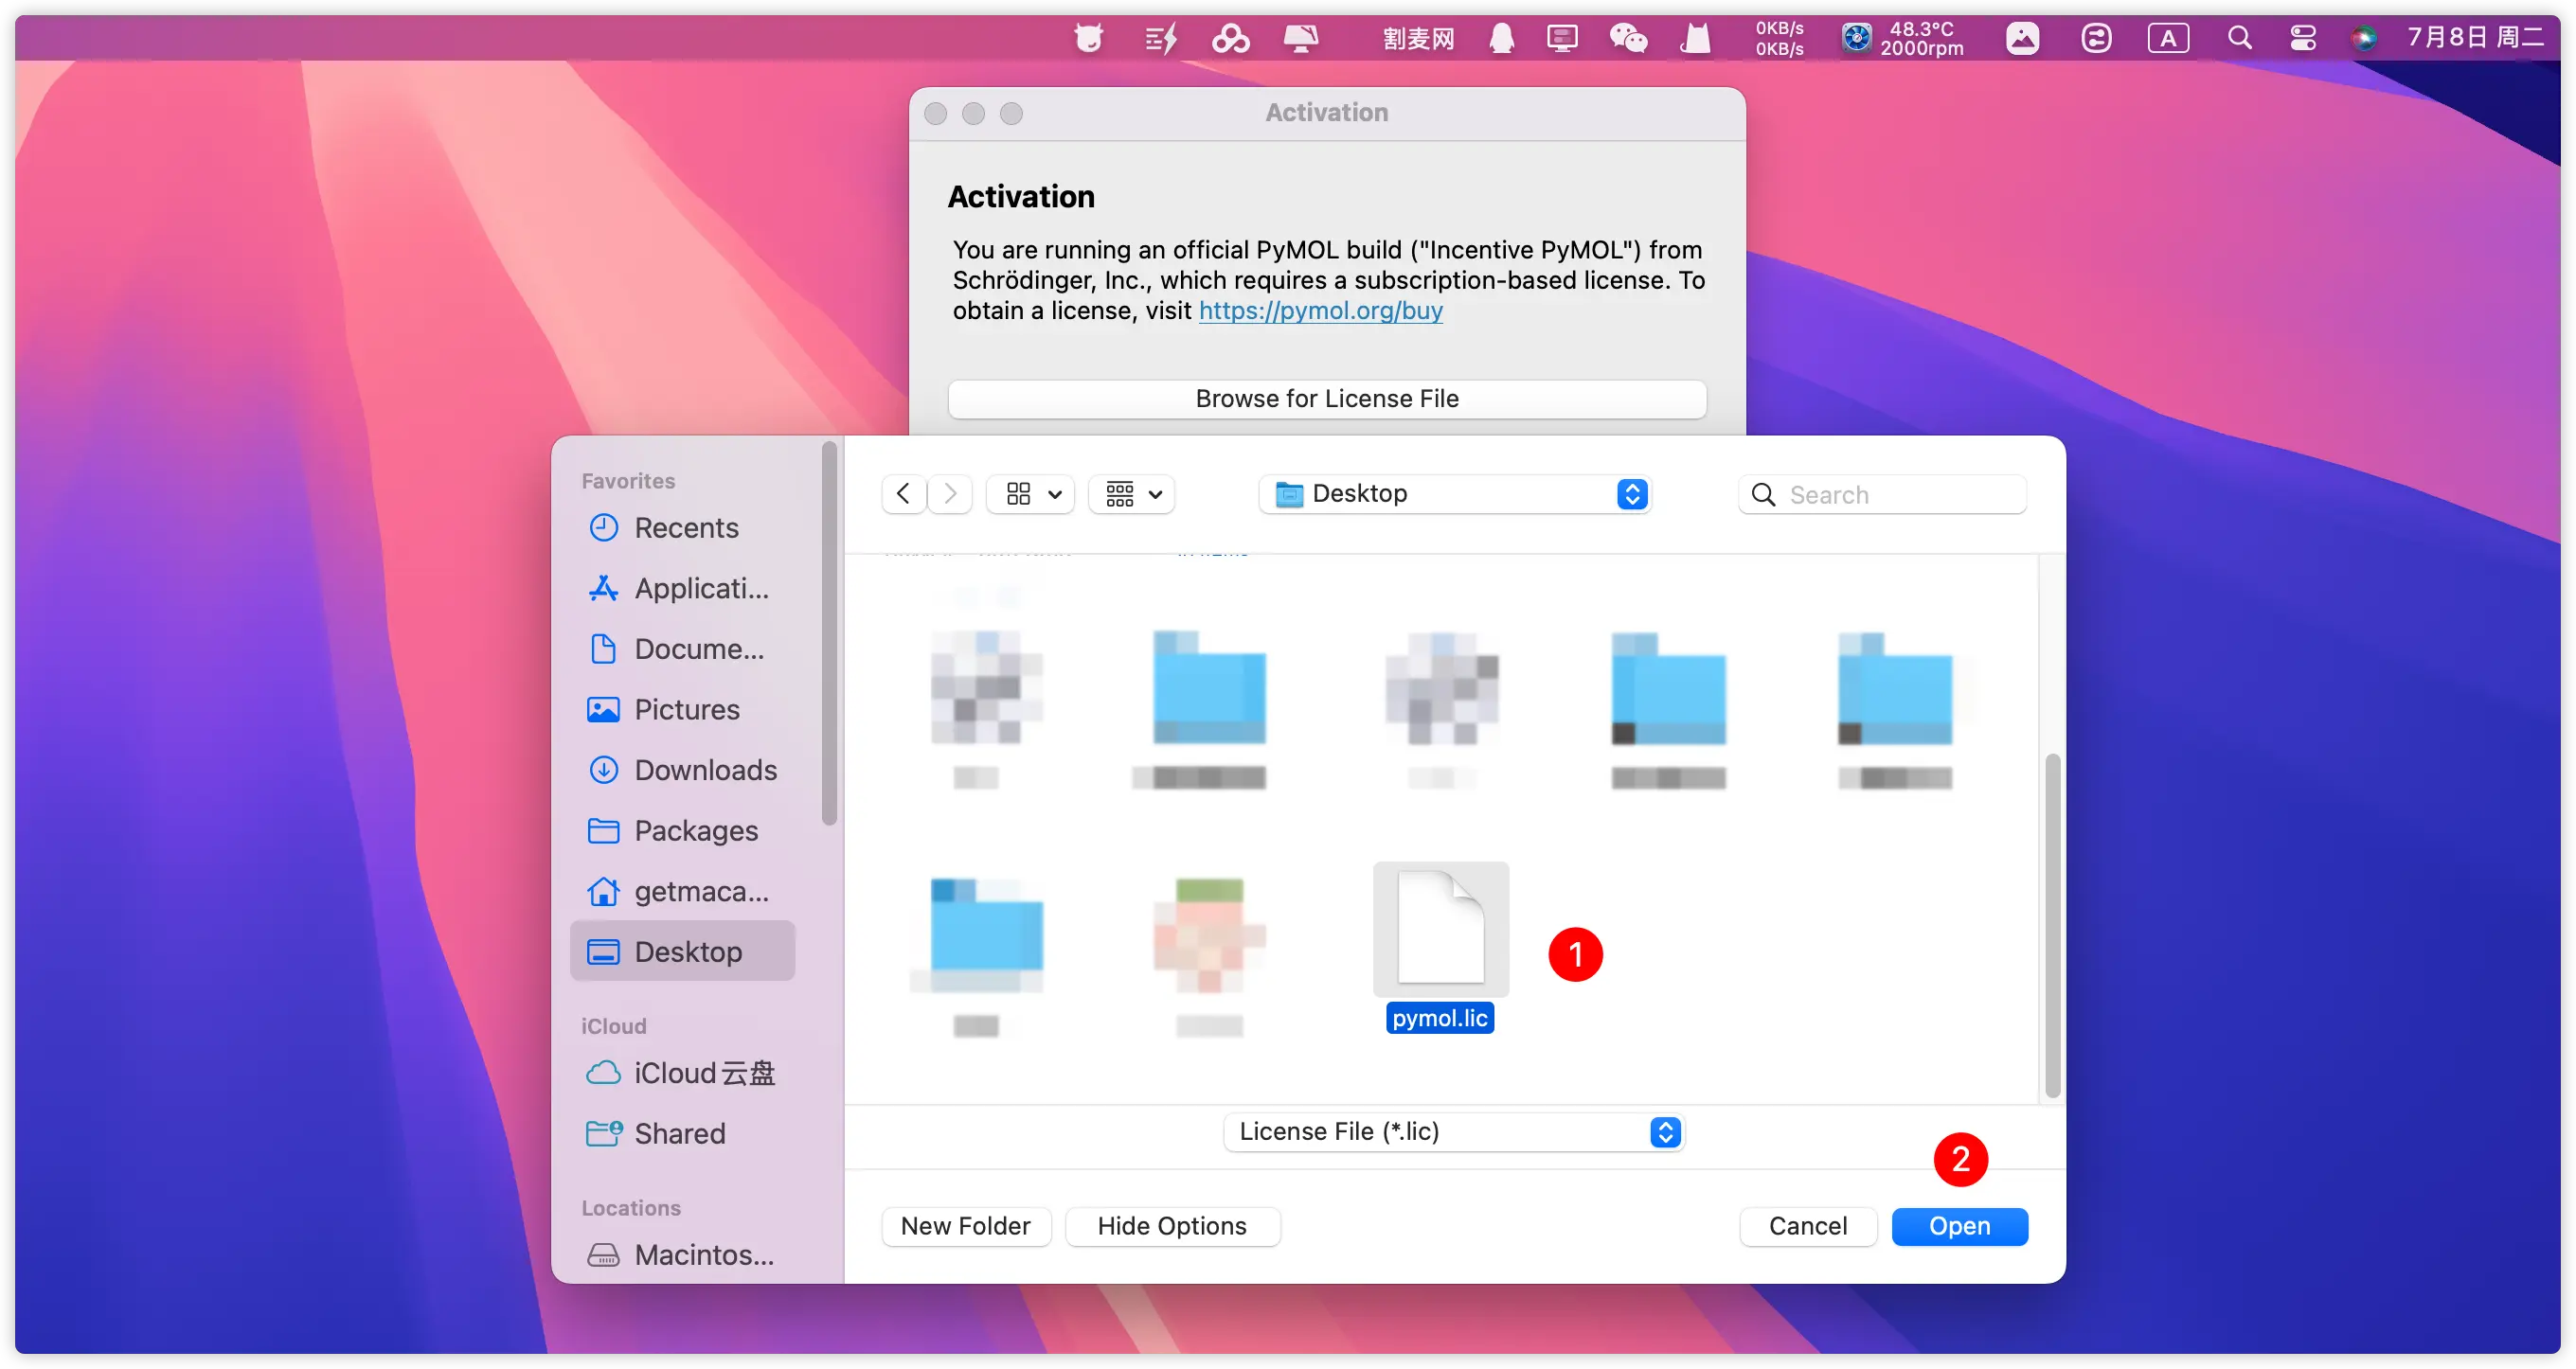Open the grouping options dropdown
Screen dimensions: 2576x1369
pos(1132,494)
